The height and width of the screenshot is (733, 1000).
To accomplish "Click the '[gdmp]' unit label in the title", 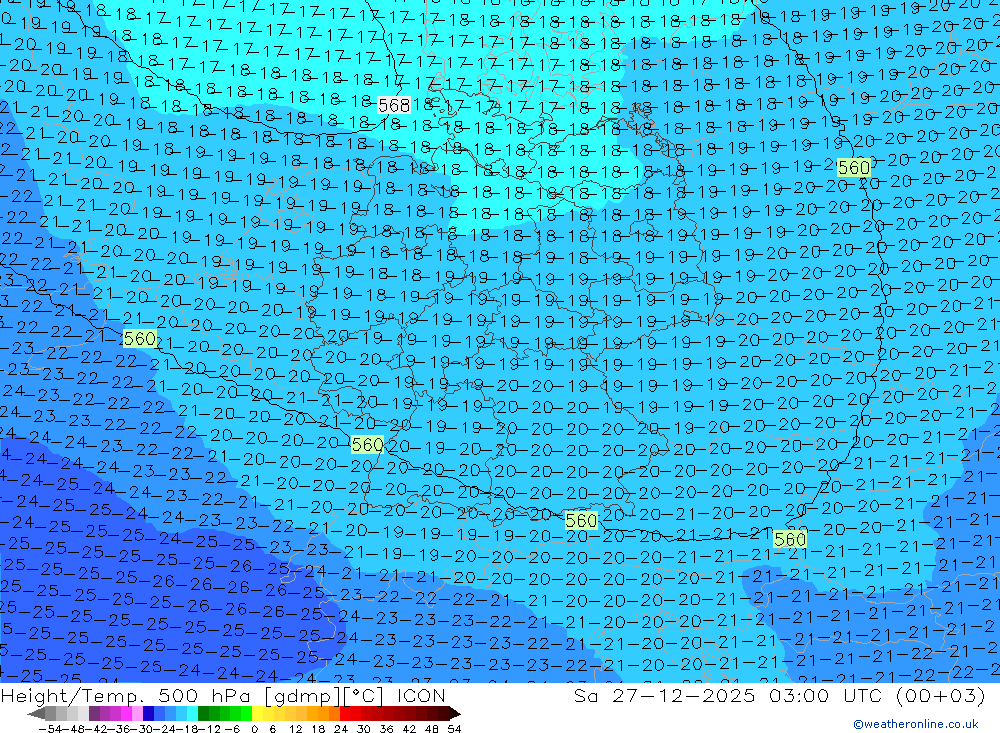I will [303, 695].
